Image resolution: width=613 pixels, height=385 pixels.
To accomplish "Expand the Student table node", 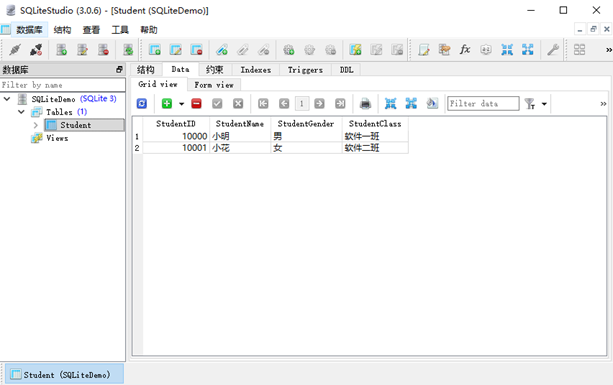I will point(36,125).
